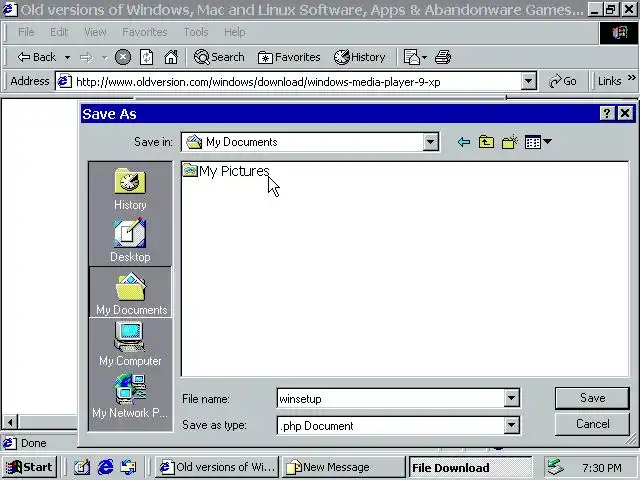Image resolution: width=640 pixels, height=480 pixels.
Task: Click the Go button next to address bar
Action: (562, 81)
